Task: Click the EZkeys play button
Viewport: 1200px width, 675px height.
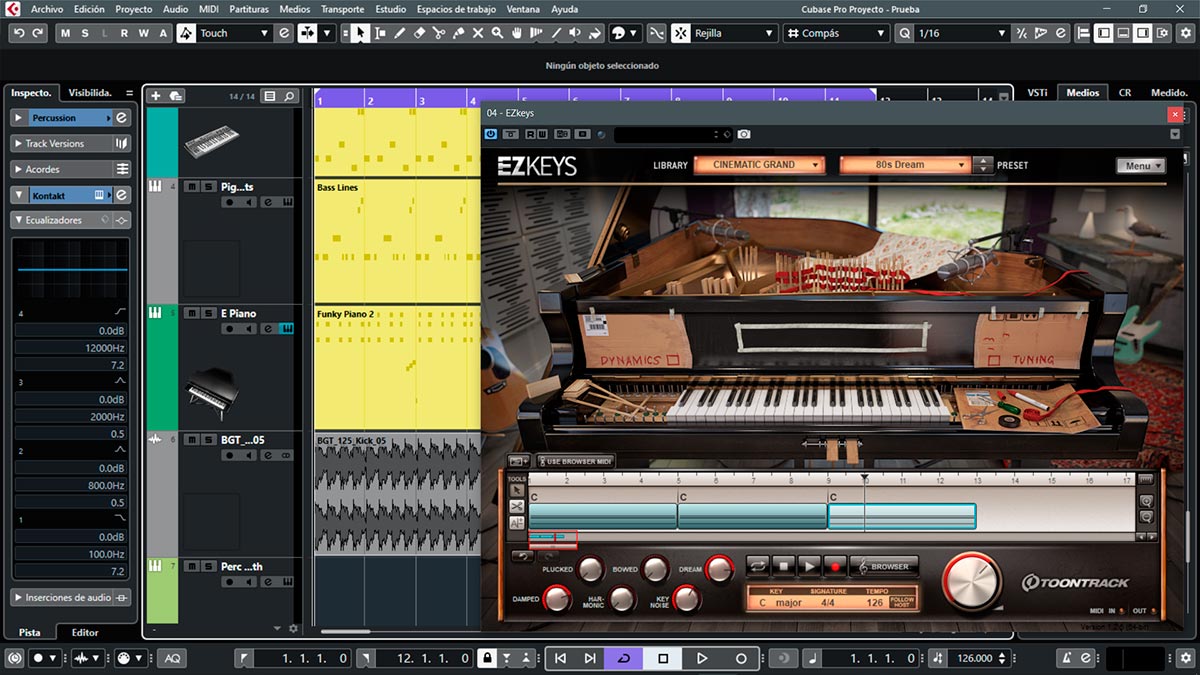Action: [x=809, y=566]
